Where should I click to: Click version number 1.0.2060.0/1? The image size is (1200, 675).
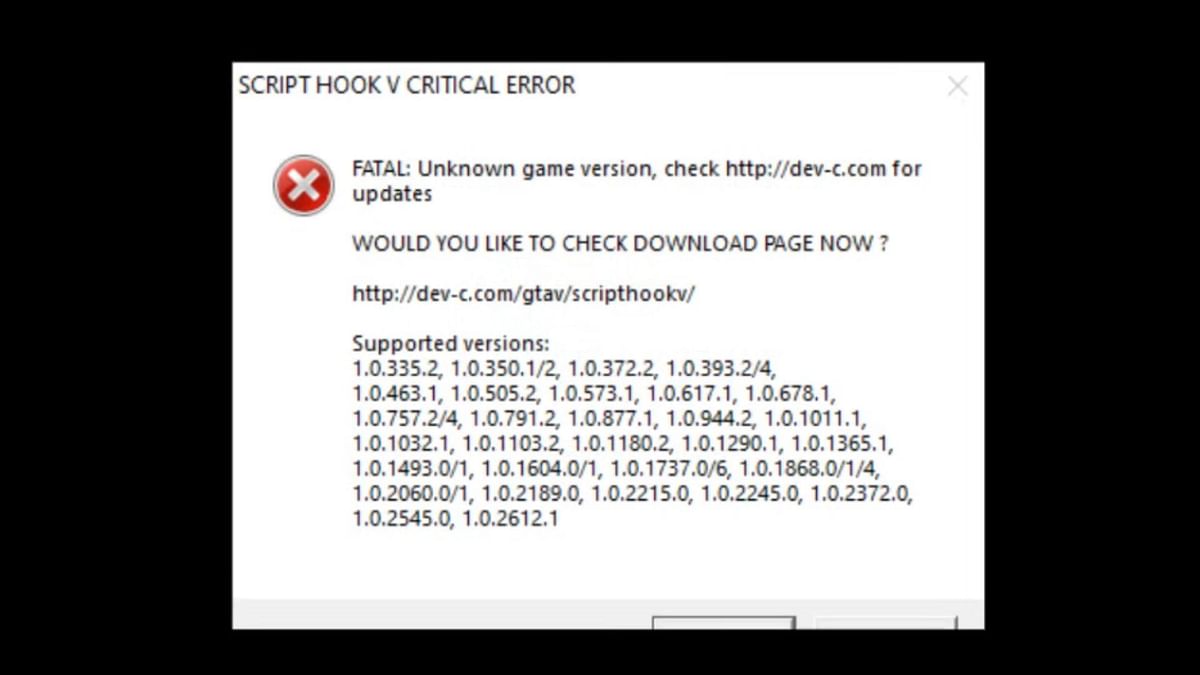(x=412, y=494)
